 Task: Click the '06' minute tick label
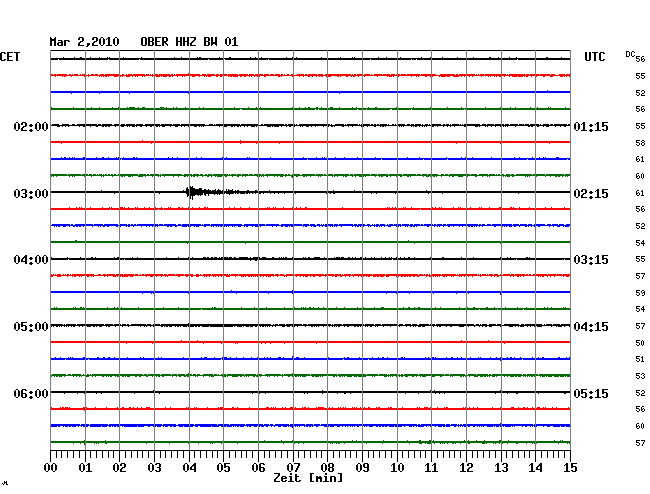coord(258,468)
